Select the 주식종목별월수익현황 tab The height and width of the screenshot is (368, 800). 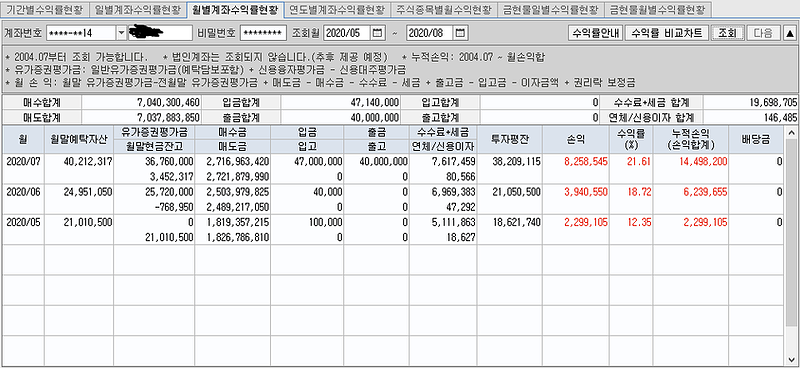coord(443,10)
